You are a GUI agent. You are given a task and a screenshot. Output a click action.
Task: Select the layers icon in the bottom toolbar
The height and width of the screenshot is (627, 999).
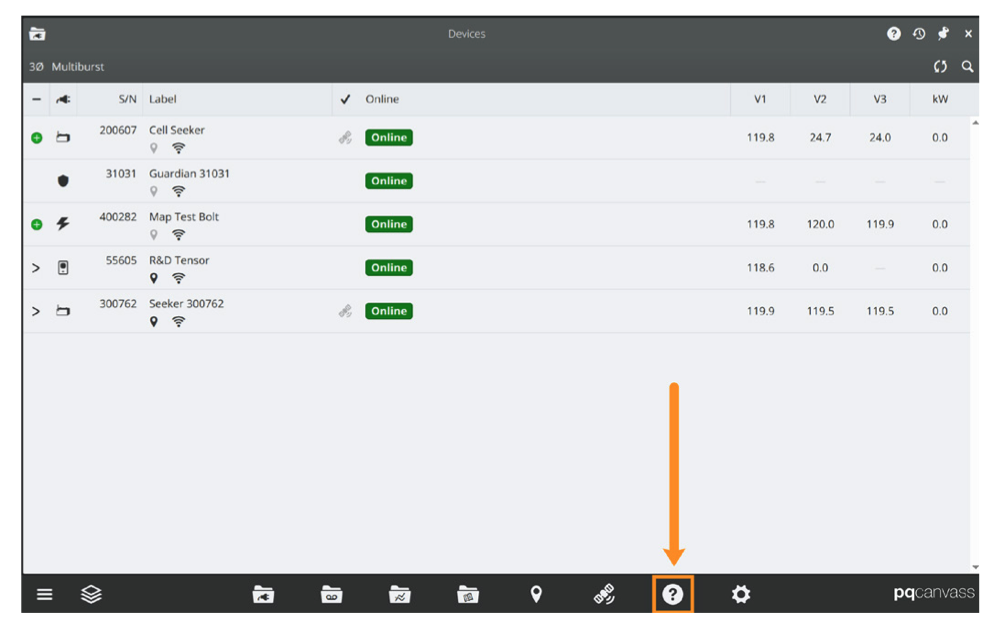91,594
